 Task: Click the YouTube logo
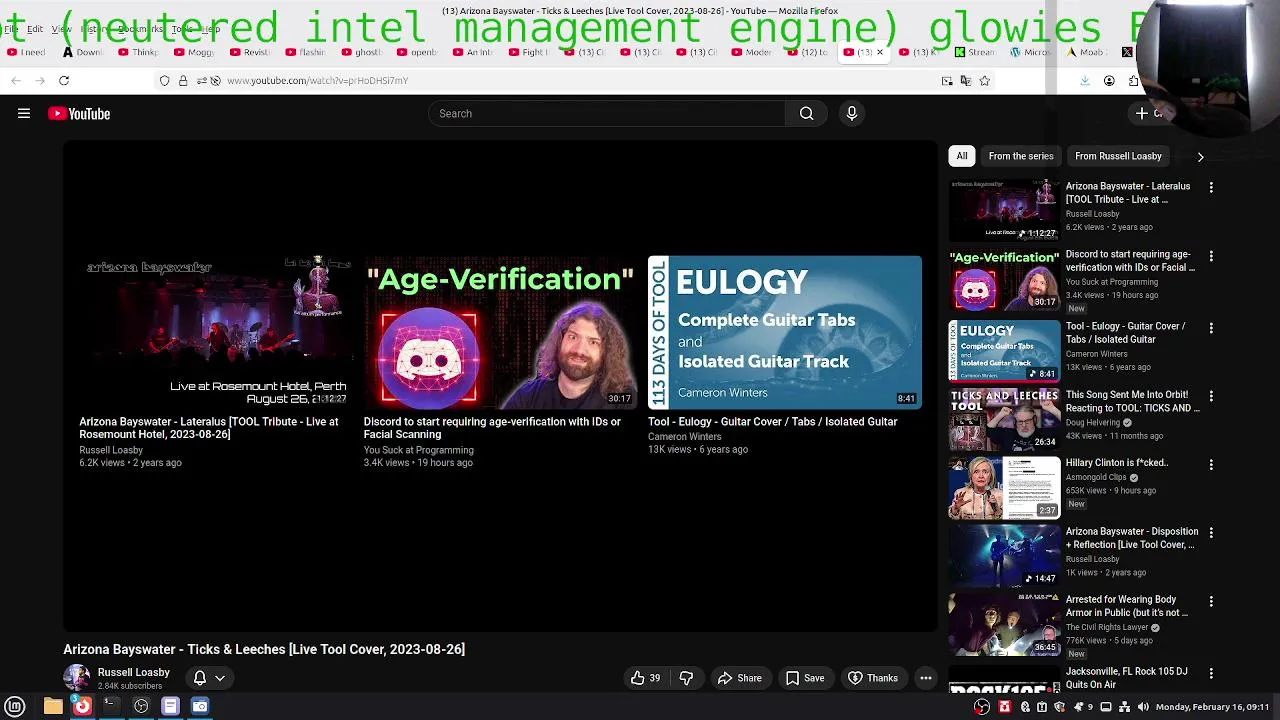pyautogui.click(x=79, y=114)
